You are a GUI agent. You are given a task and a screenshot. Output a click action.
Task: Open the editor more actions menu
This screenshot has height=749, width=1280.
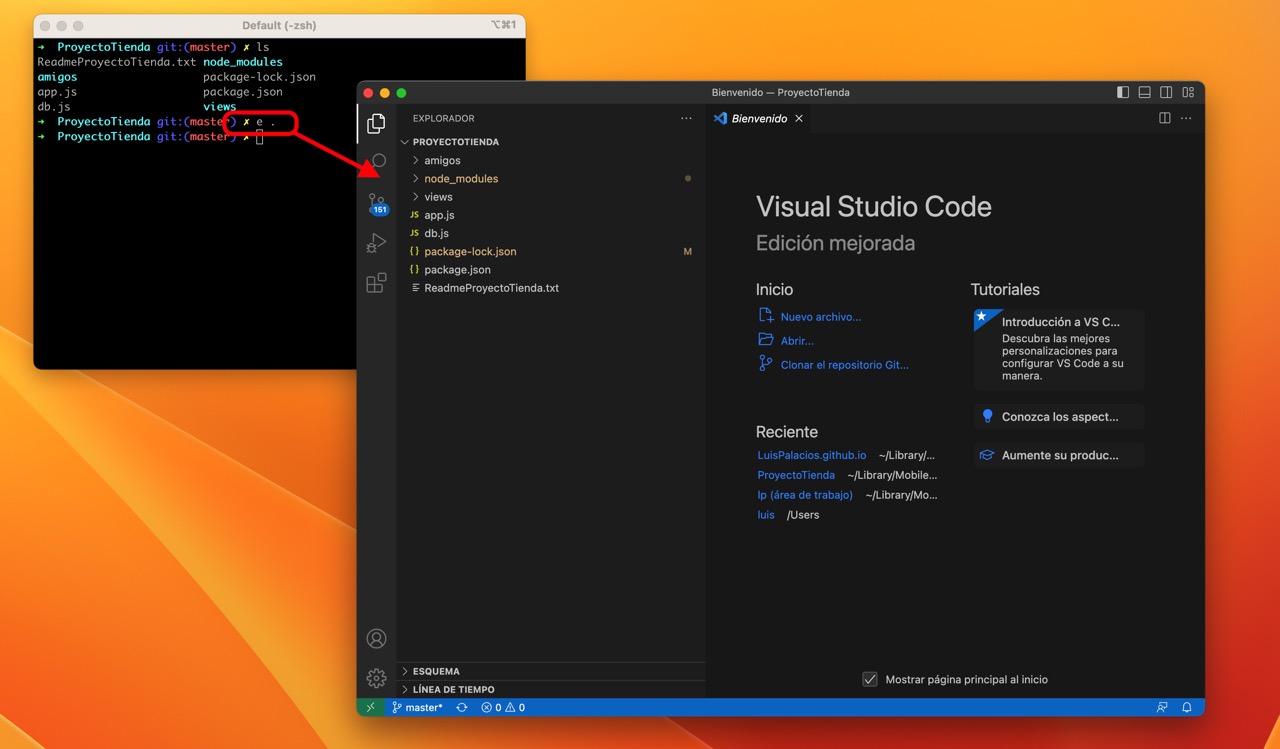coord(1186,118)
